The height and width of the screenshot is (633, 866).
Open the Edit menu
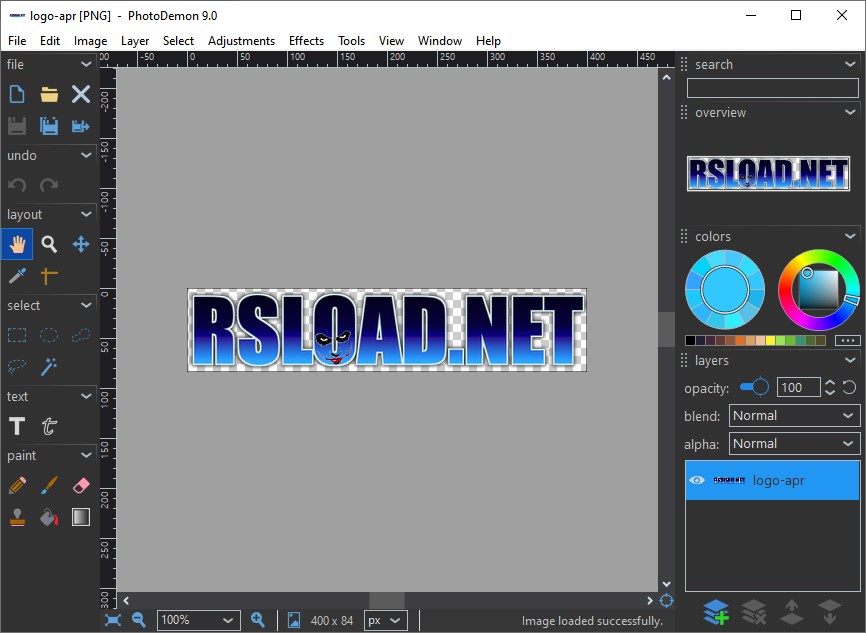pos(50,40)
